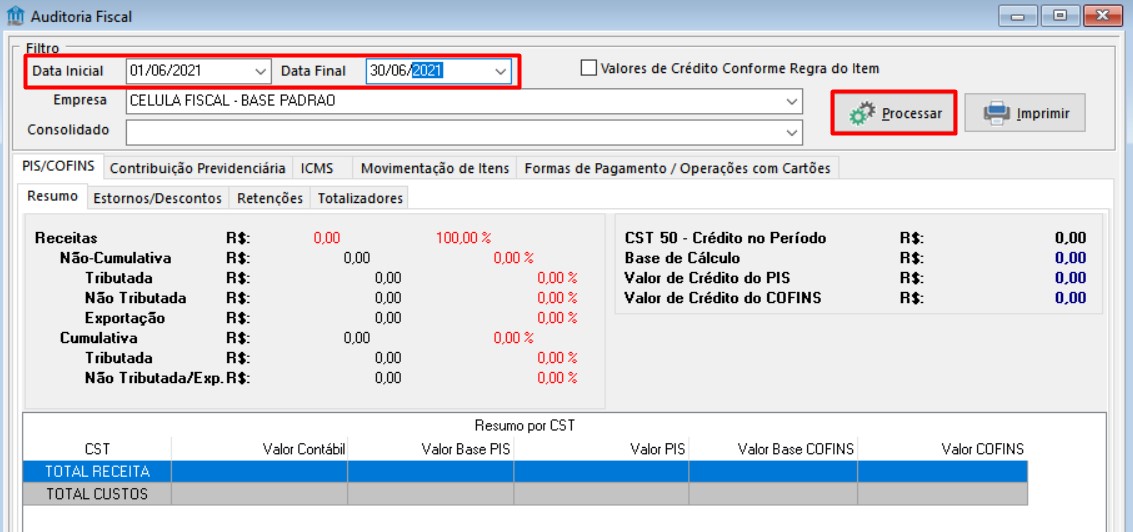Open the Totalizadores sub-tab
Screen dimensions: 1133x532
[360, 198]
